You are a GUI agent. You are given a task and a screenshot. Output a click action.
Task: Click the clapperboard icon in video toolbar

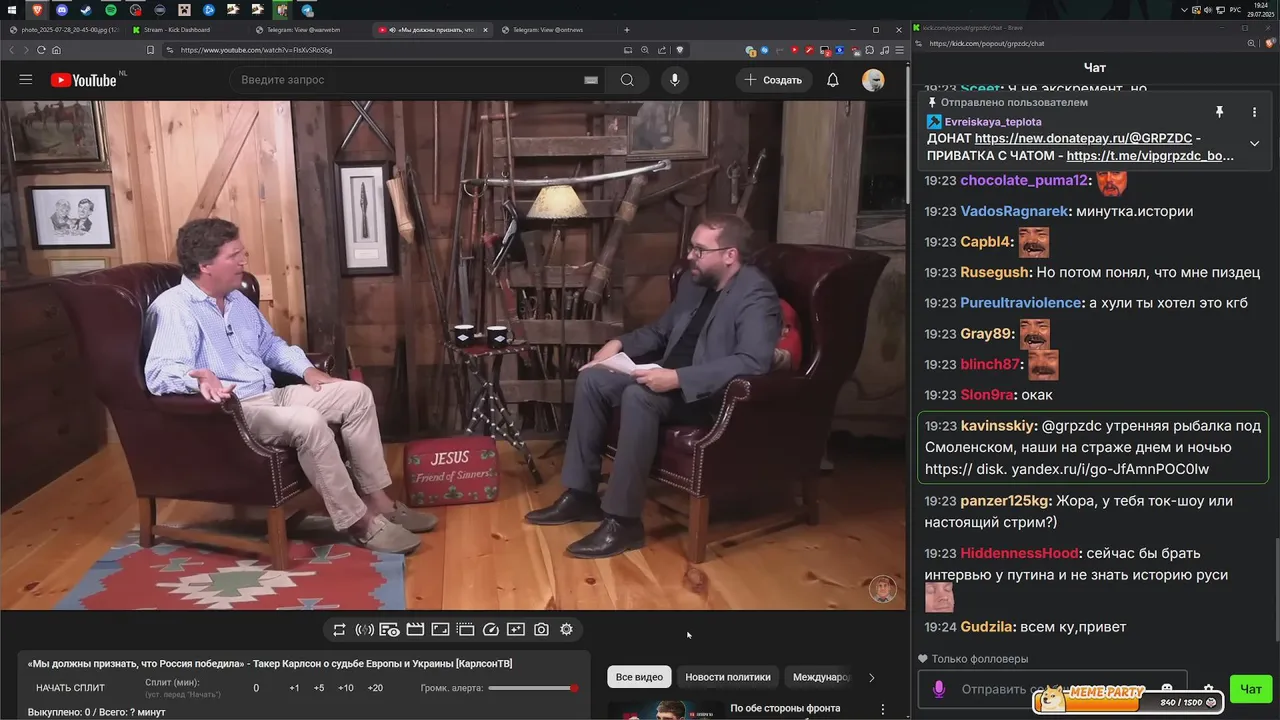click(415, 629)
